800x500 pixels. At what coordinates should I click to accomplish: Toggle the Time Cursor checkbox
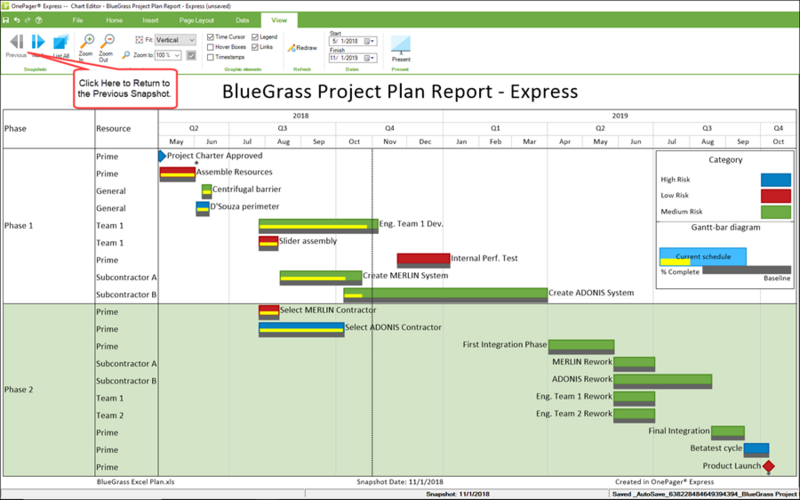coord(210,37)
